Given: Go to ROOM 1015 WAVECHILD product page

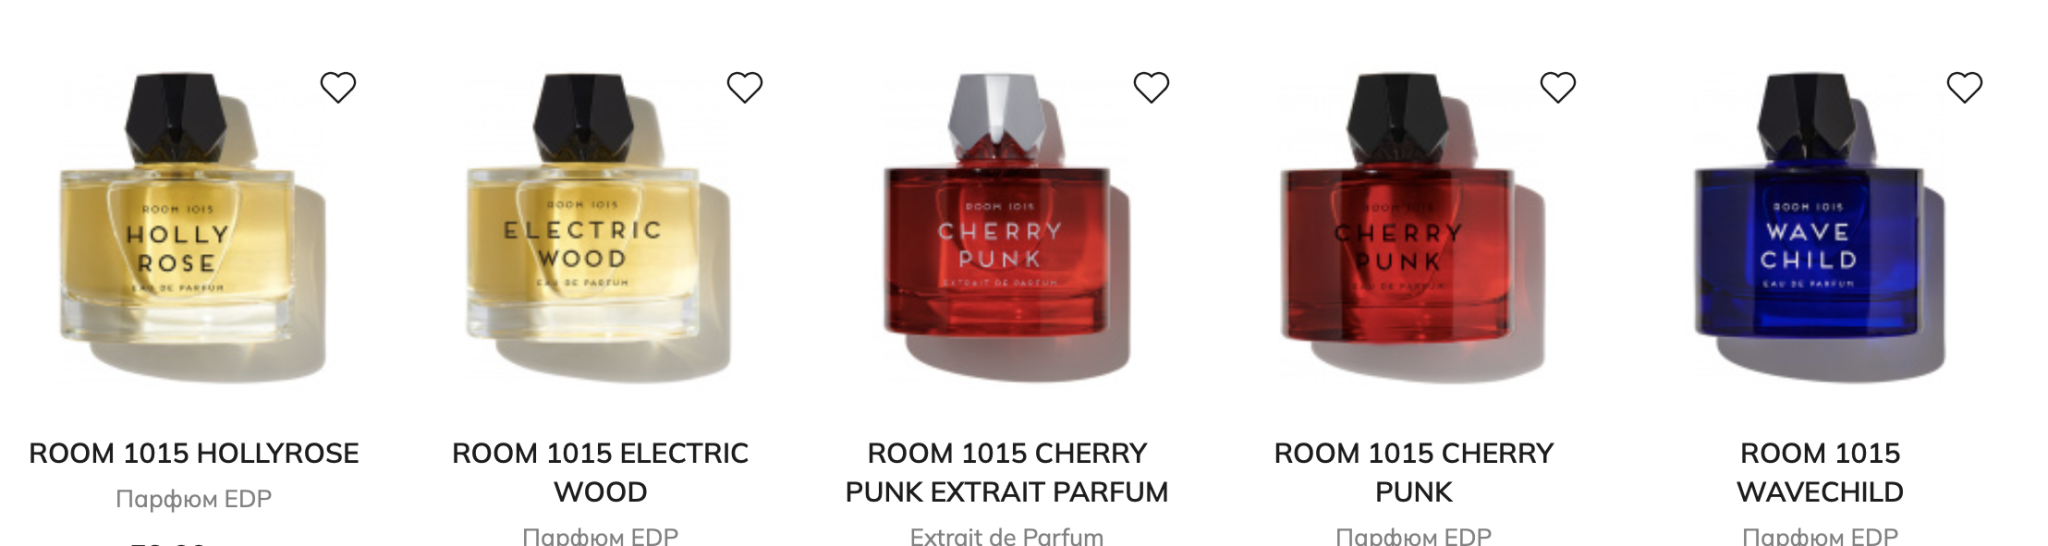Looking at the screenshot, I should coord(1820,472).
